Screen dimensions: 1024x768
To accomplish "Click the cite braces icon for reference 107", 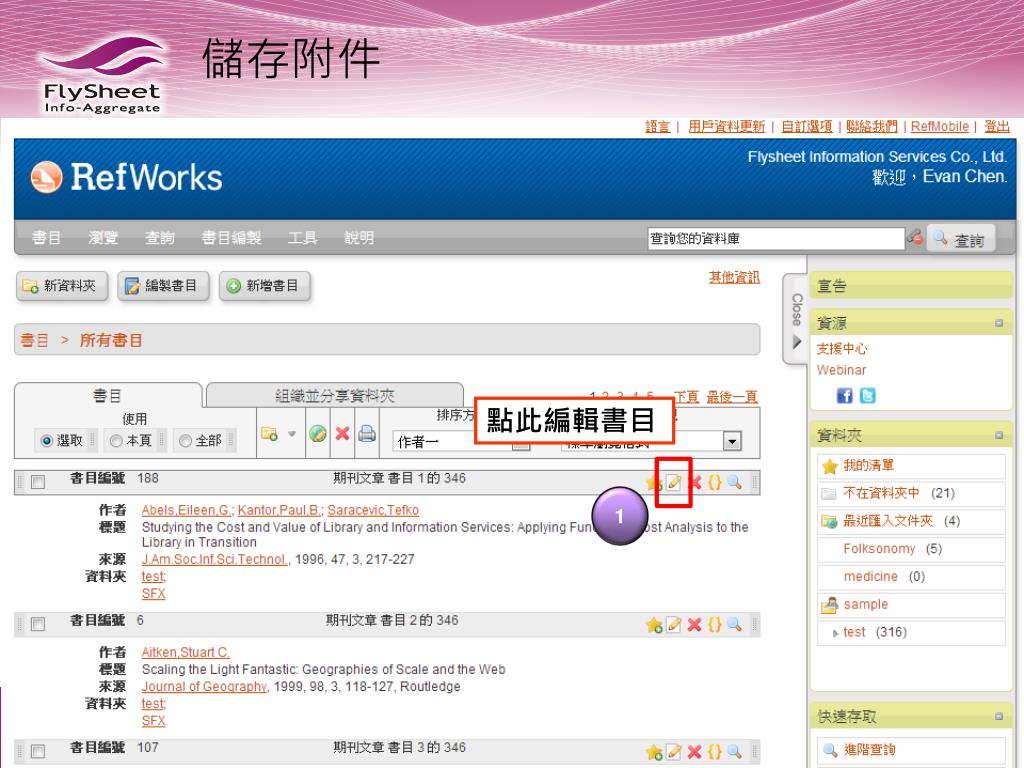I will click(714, 752).
